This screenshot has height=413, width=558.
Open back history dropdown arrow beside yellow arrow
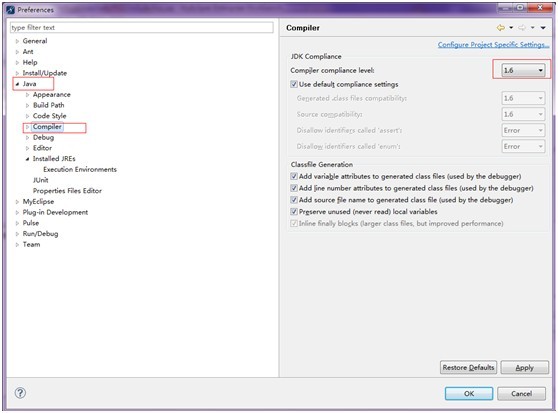pos(511,28)
